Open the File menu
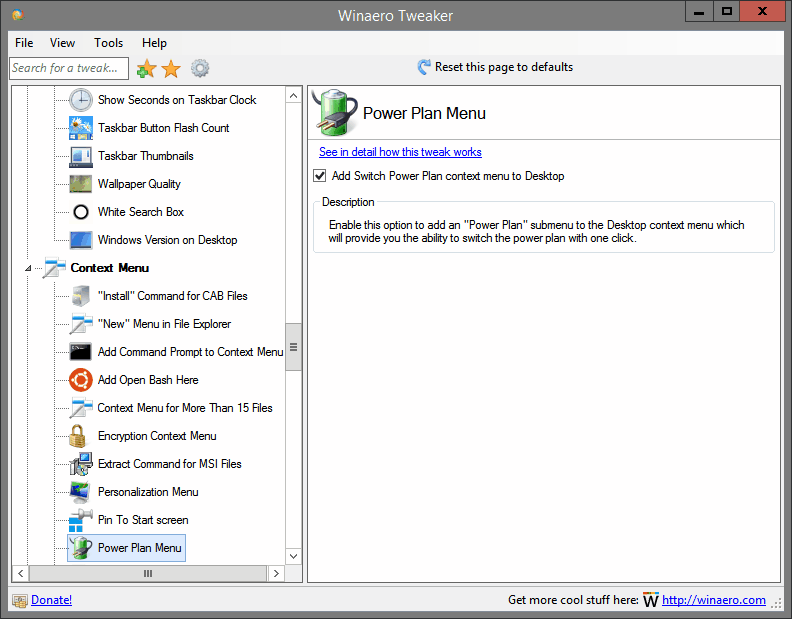Viewport: 792px width, 619px height. point(24,43)
